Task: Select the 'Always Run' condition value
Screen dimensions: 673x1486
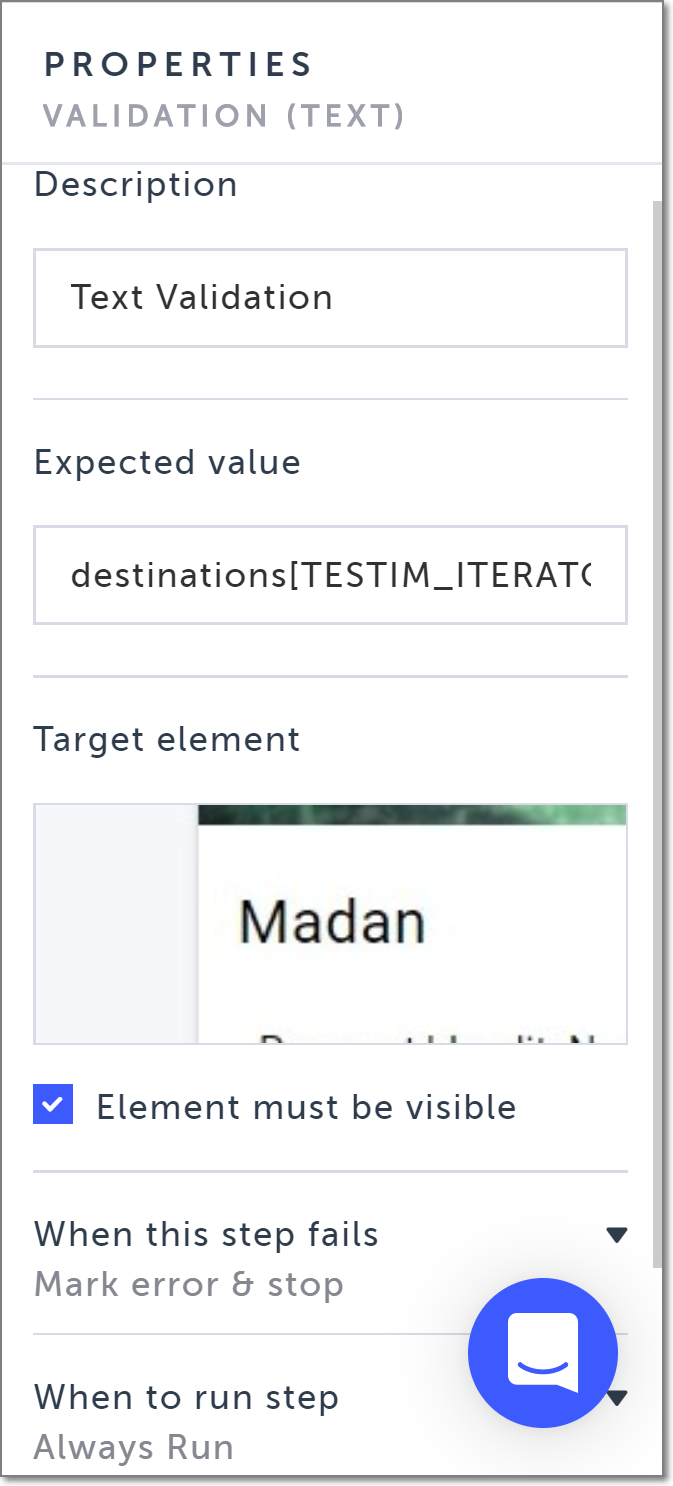Action: pyautogui.click(x=134, y=1447)
